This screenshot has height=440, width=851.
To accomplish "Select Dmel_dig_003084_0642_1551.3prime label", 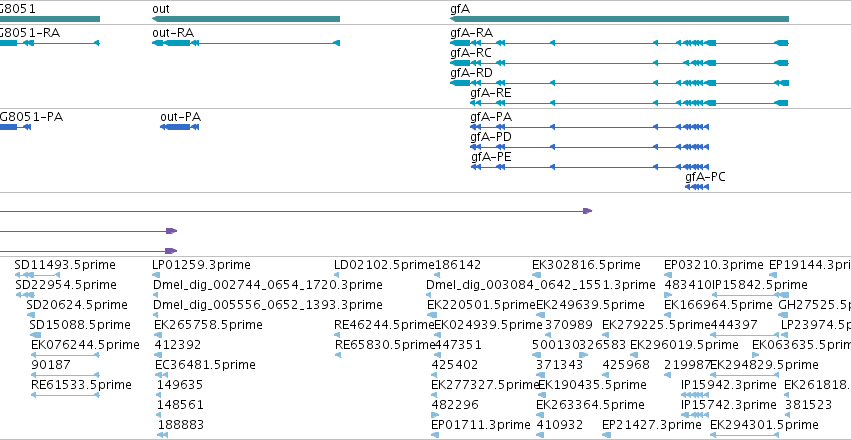I will click(541, 285).
